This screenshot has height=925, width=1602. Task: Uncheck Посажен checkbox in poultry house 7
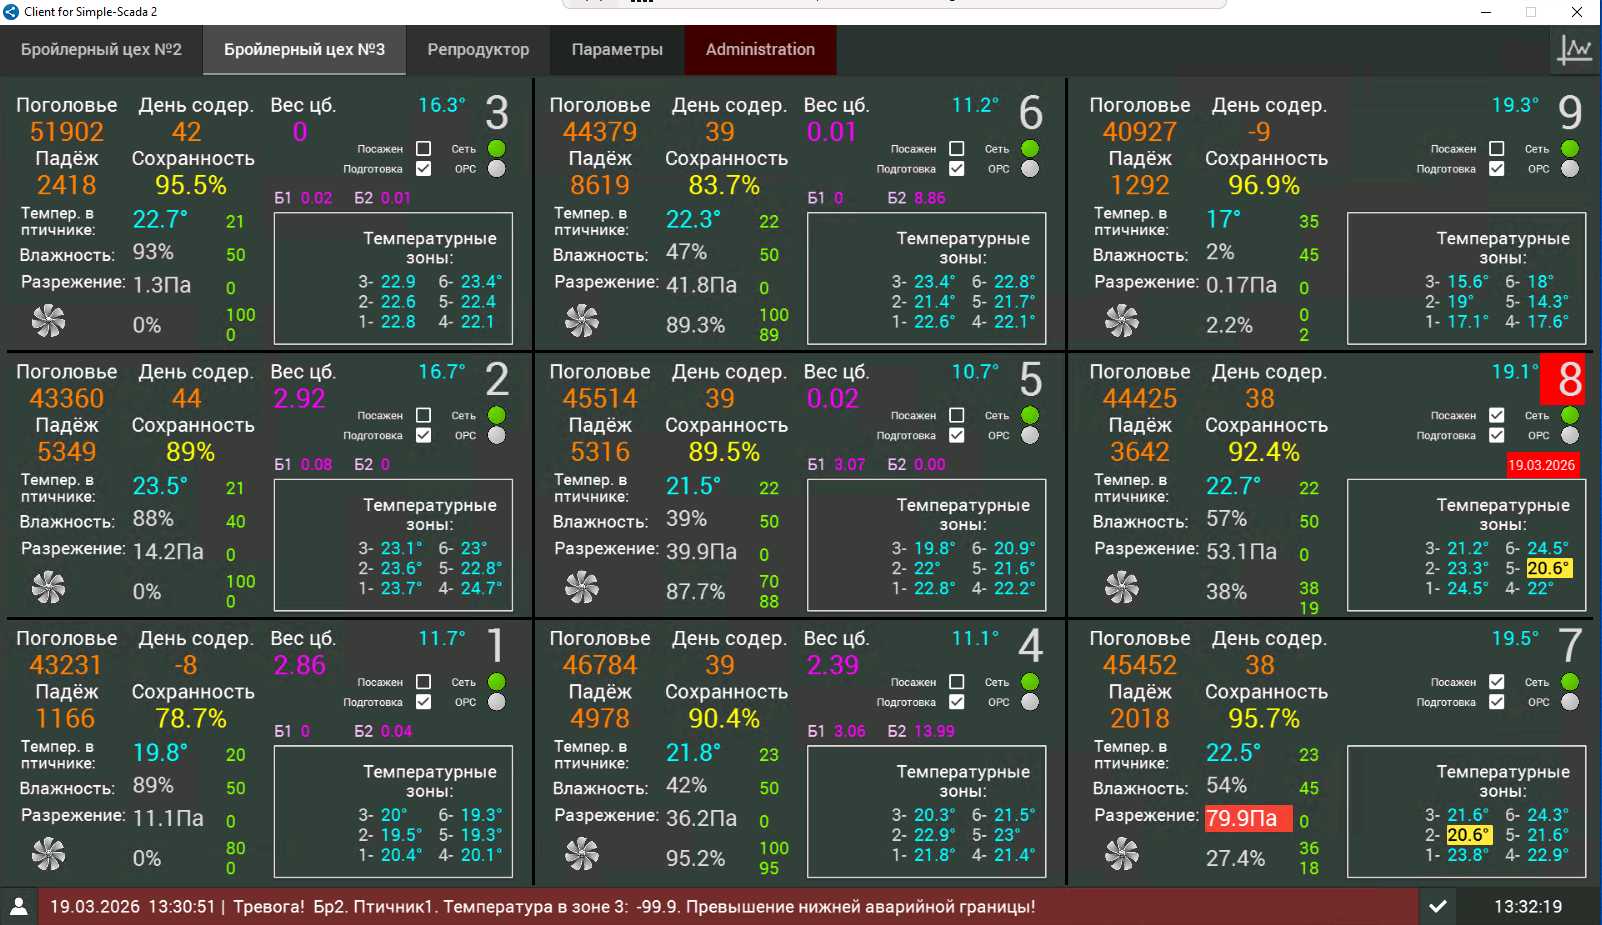[1496, 681]
